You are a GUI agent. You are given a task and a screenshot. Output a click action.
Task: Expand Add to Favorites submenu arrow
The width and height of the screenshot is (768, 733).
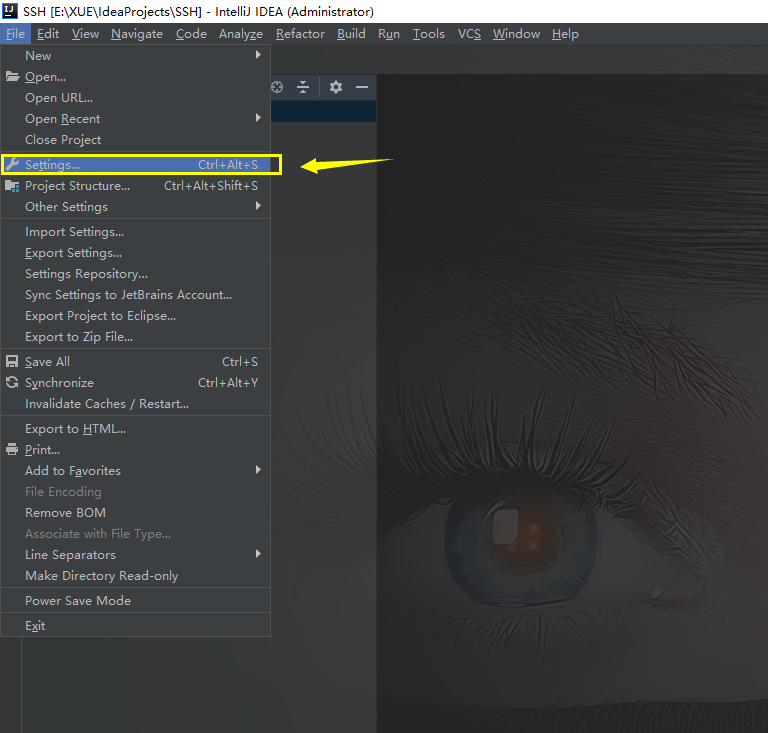pyautogui.click(x=258, y=470)
